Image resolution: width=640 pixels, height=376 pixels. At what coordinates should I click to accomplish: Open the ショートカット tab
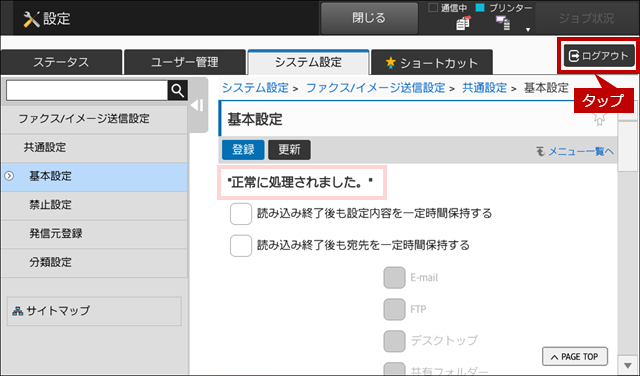coord(431,62)
